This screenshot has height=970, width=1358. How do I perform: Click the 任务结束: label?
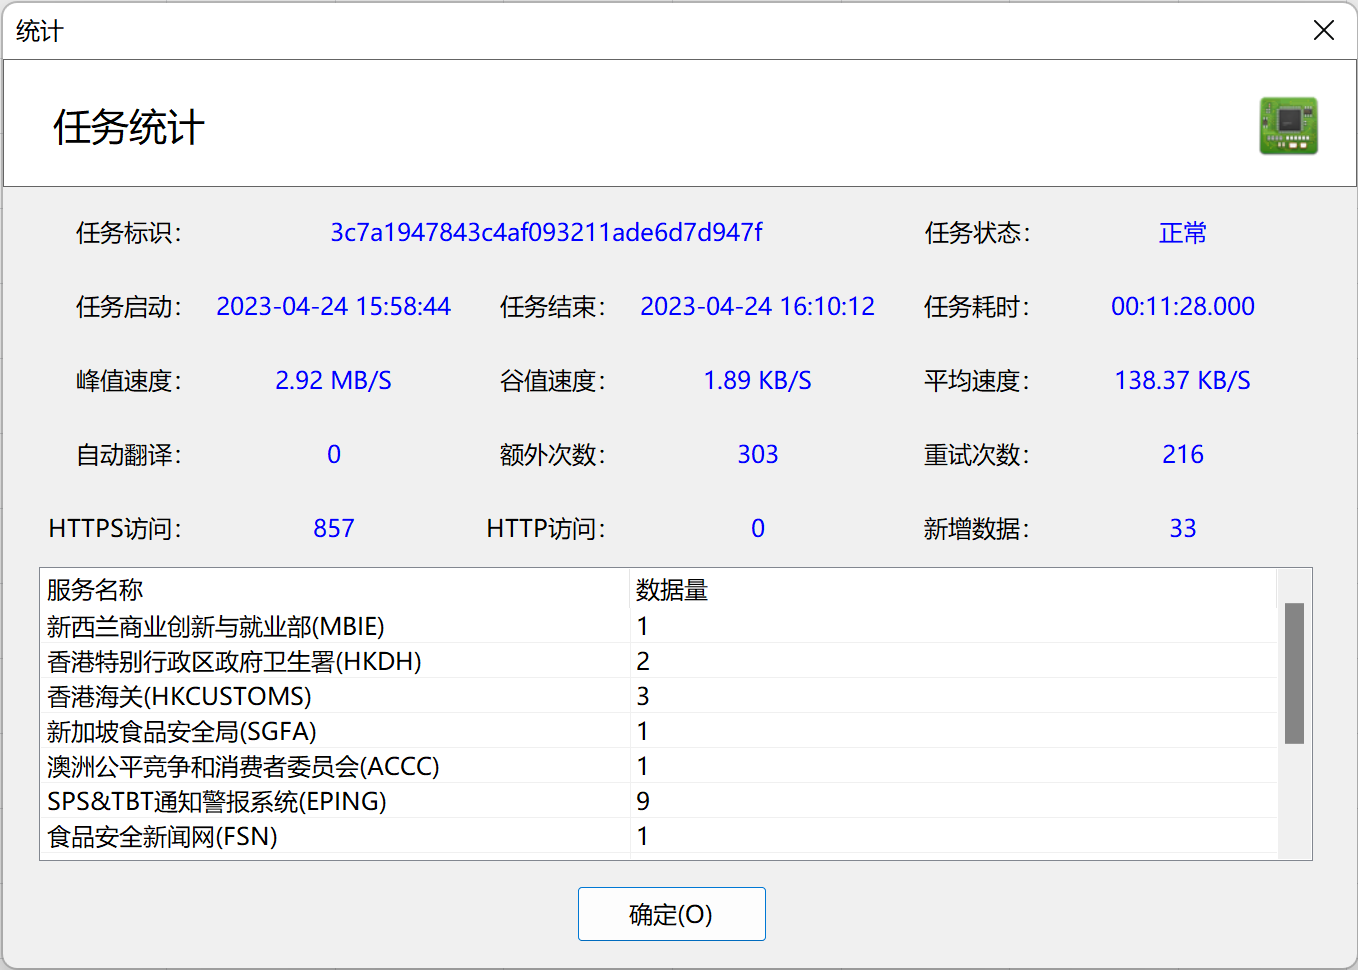[x=553, y=307]
